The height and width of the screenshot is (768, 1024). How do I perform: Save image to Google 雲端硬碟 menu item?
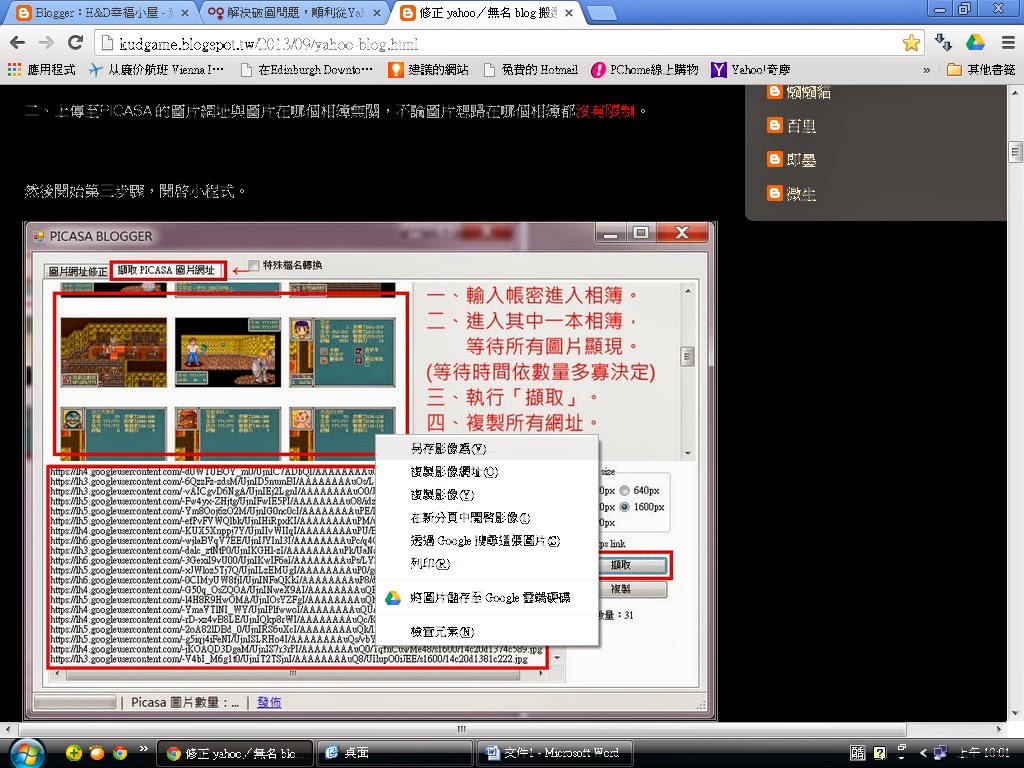(487, 598)
